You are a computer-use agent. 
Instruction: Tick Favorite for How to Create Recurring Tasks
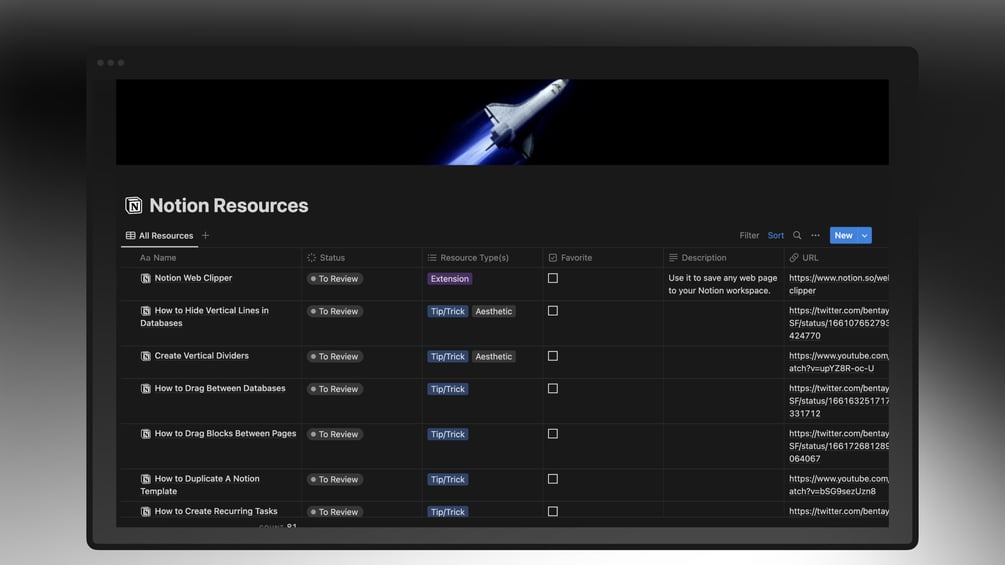click(552, 511)
